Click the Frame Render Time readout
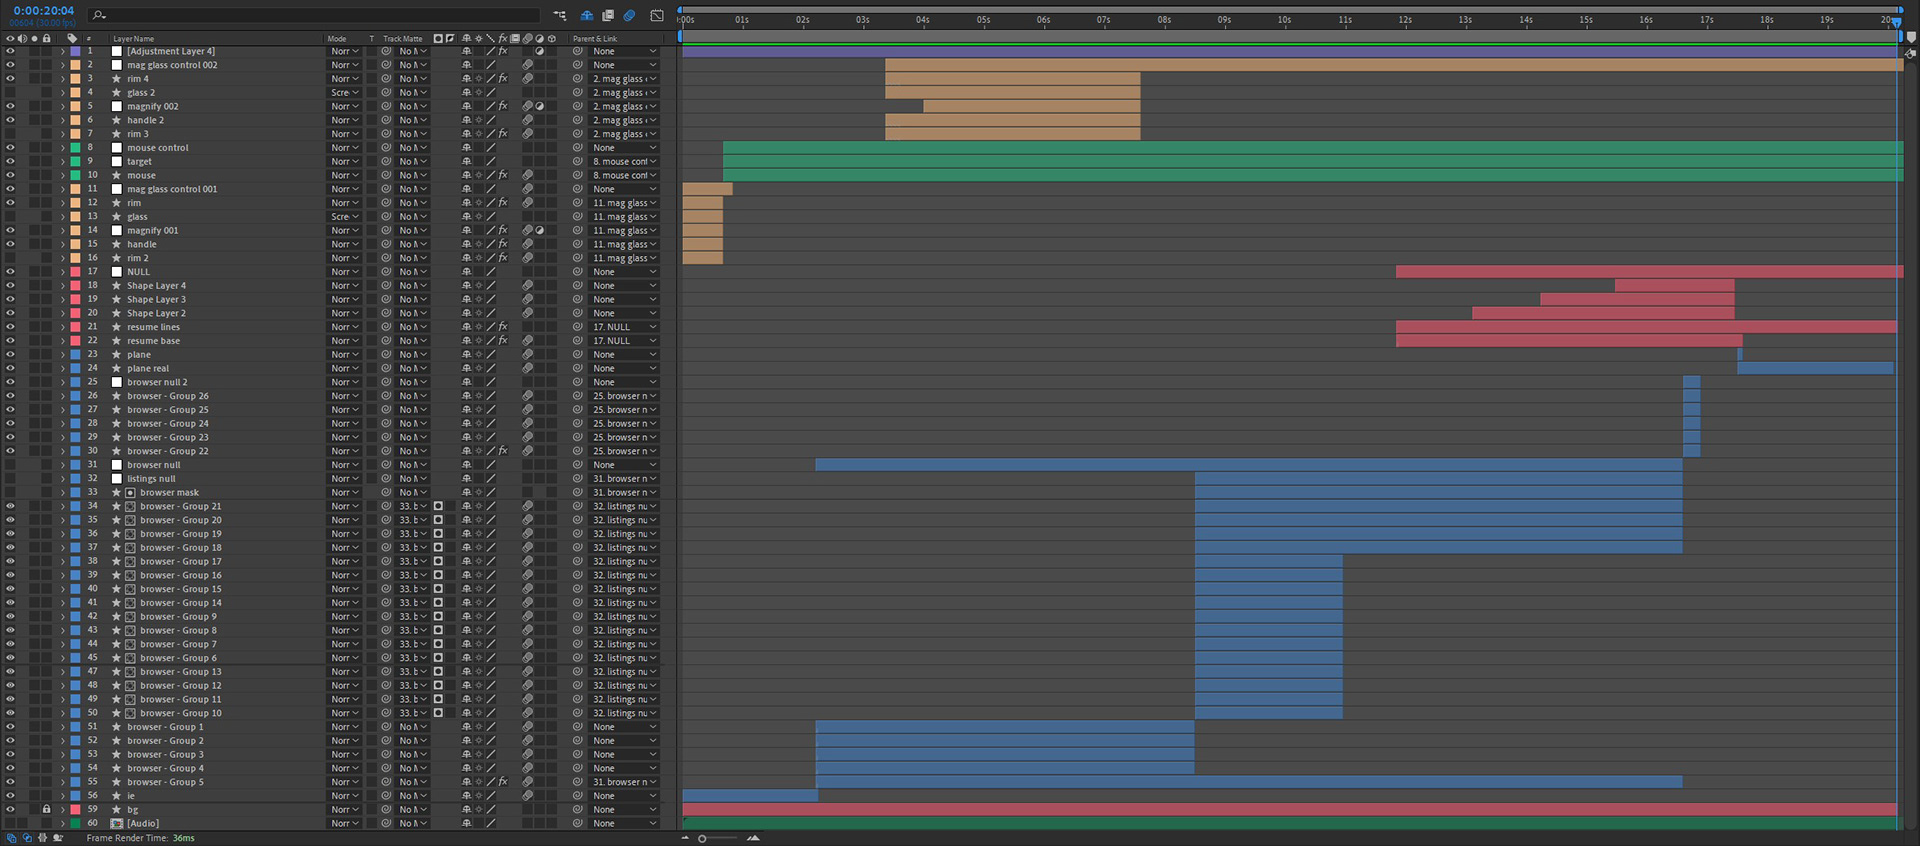The width and height of the screenshot is (1920, 846). pyautogui.click(x=140, y=838)
